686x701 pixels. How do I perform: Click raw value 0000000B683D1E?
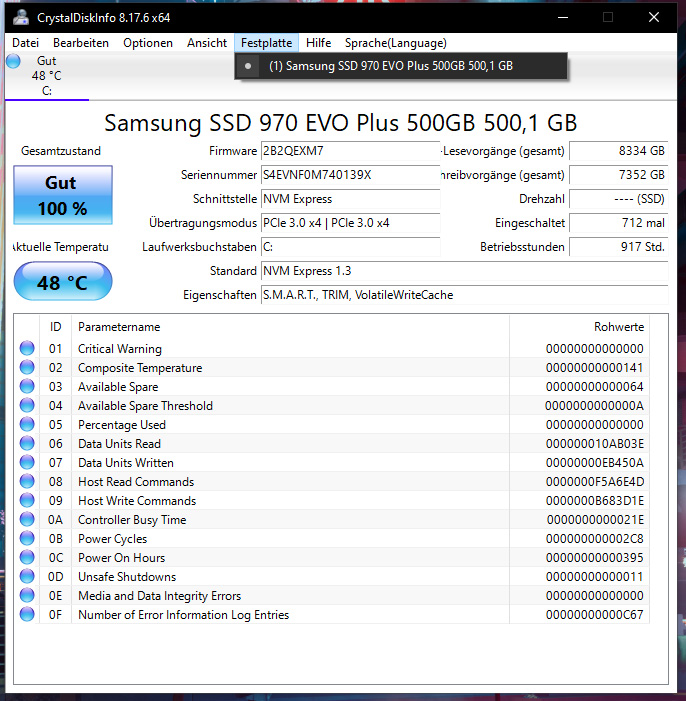[x=595, y=501]
